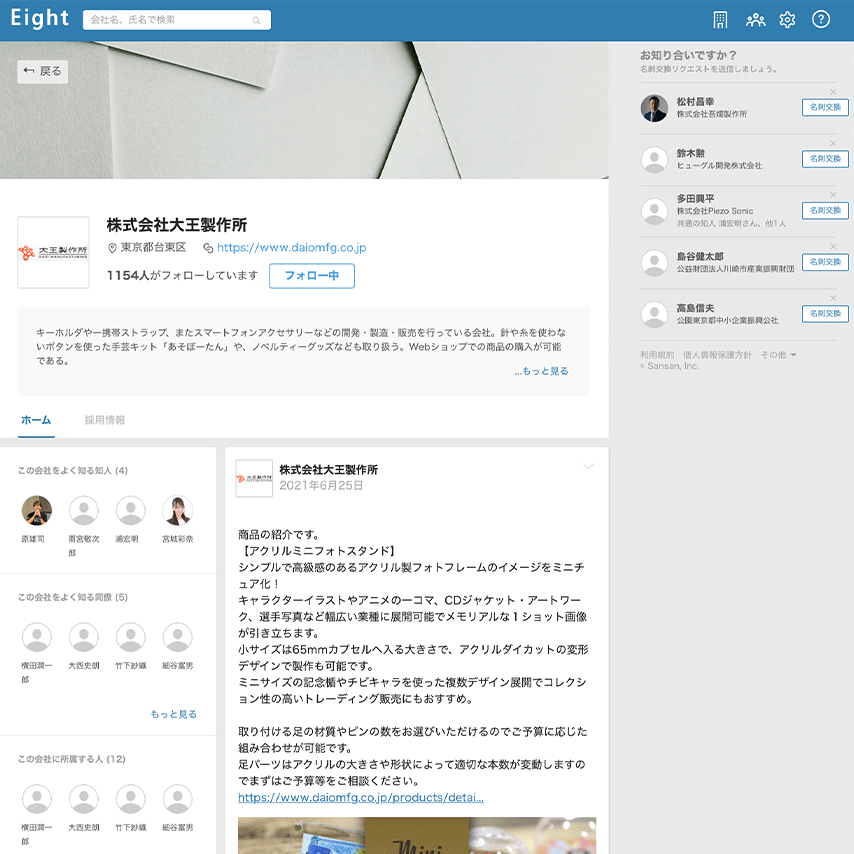Image resolution: width=854 pixels, height=854 pixels.
Task: Open the https://www.daiomfg.co.jp website link
Action: pyautogui.click(x=291, y=247)
